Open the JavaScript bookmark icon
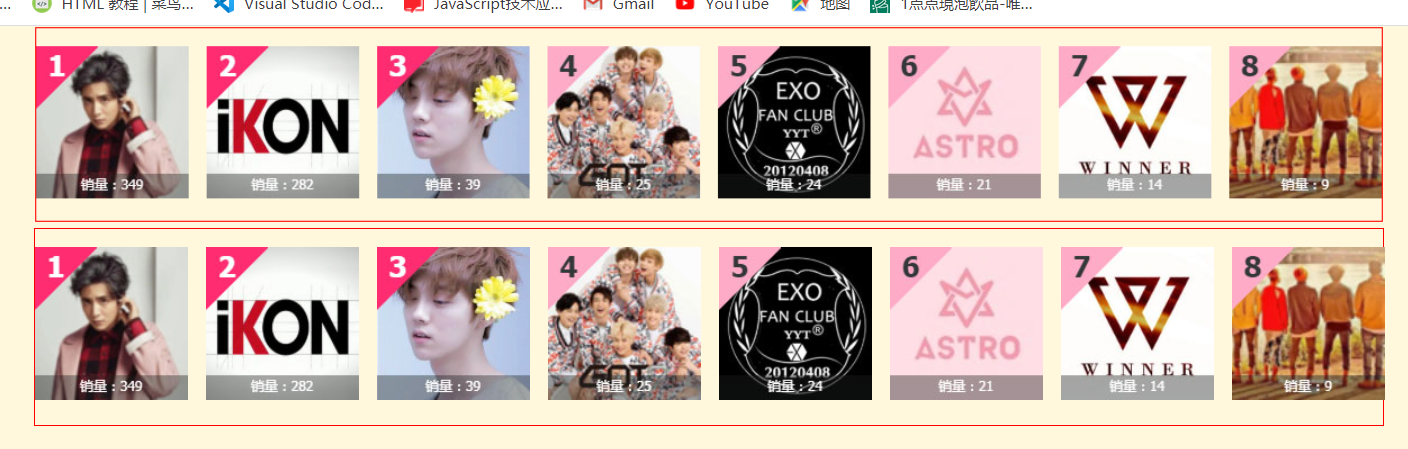Image resolution: width=1408 pixels, height=449 pixels. click(x=413, y=4)
